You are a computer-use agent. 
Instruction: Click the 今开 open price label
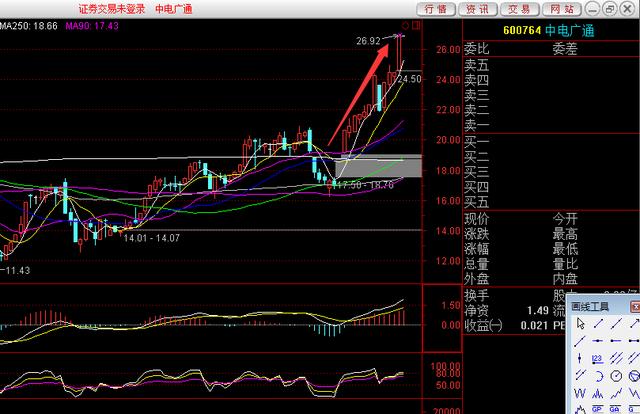coord(565,218)
